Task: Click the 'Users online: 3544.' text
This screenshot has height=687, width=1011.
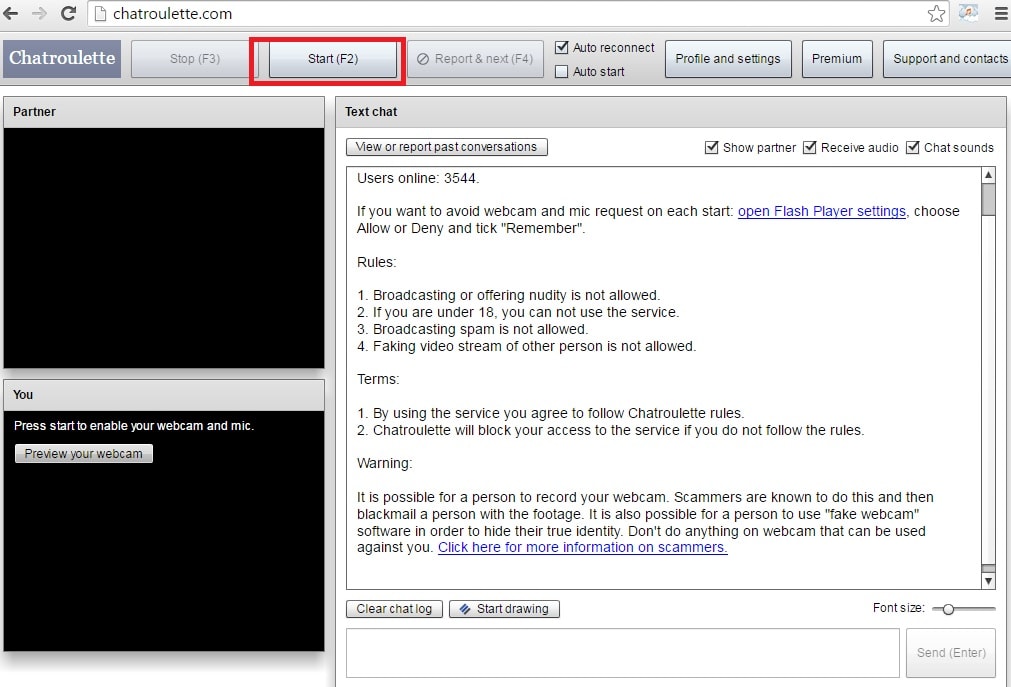Action: [418, 178]
